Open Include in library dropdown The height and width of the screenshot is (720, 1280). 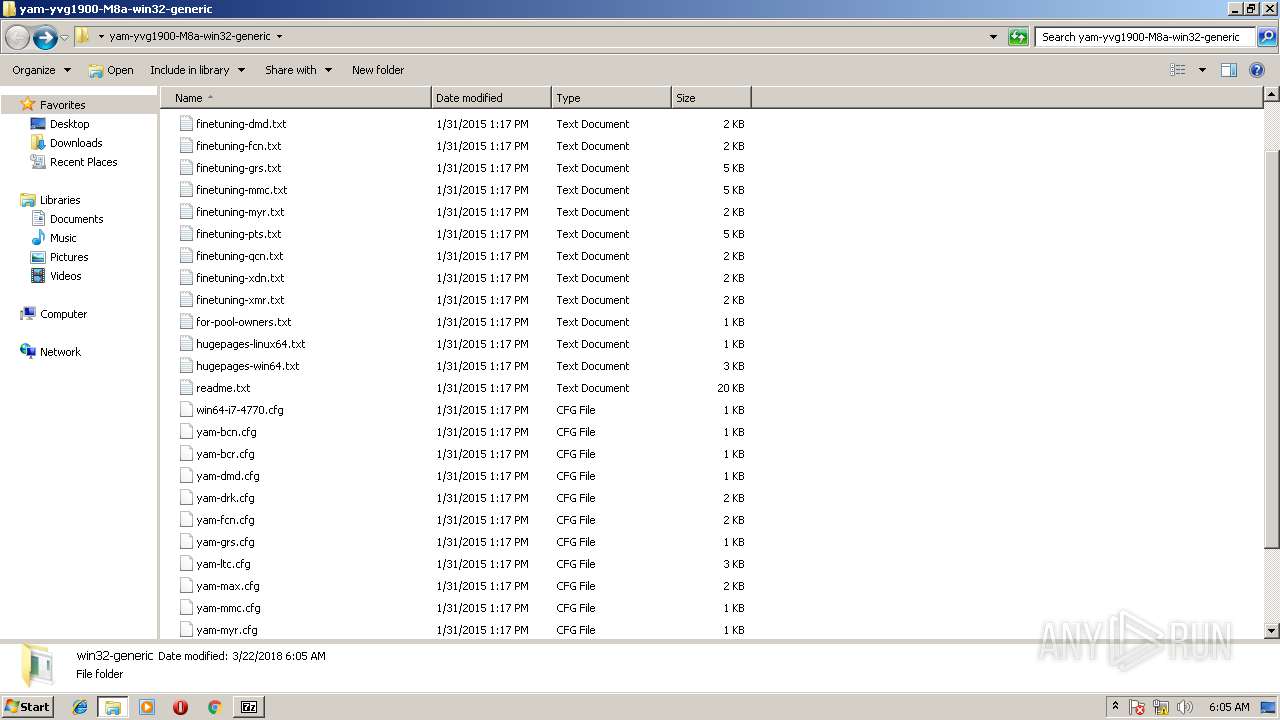[197, 70]
